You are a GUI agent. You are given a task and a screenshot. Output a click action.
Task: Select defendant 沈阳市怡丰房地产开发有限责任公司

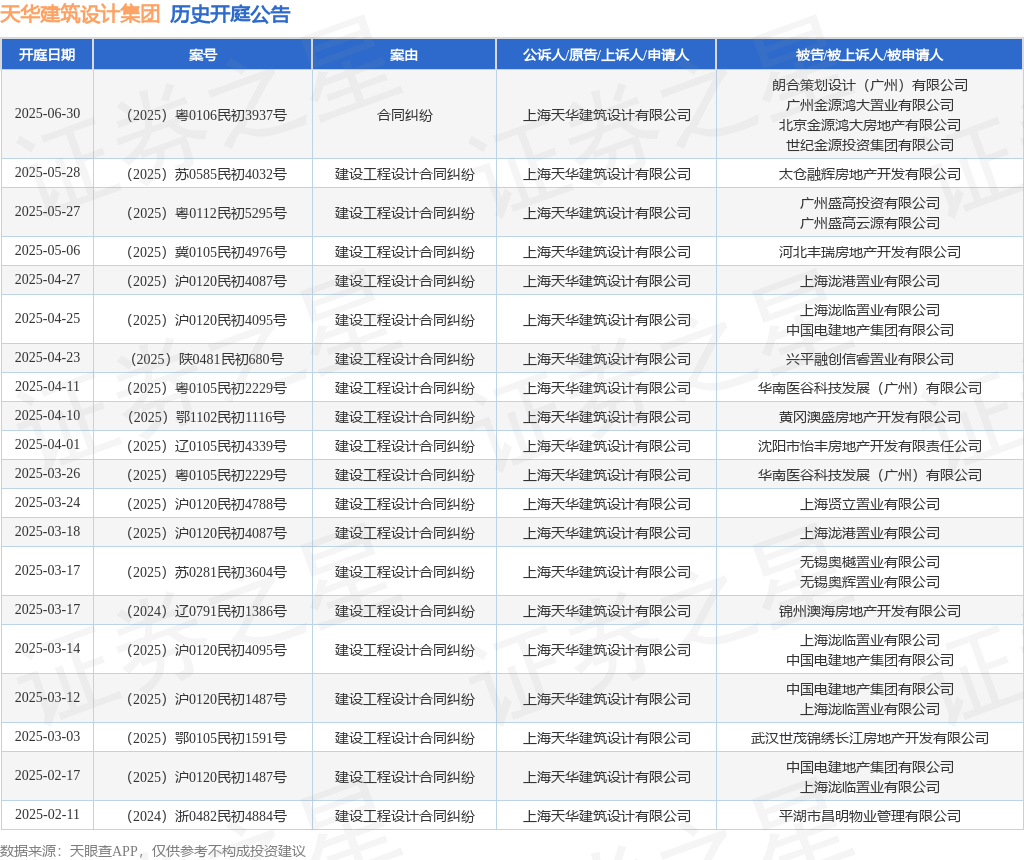tap(869, 447)
